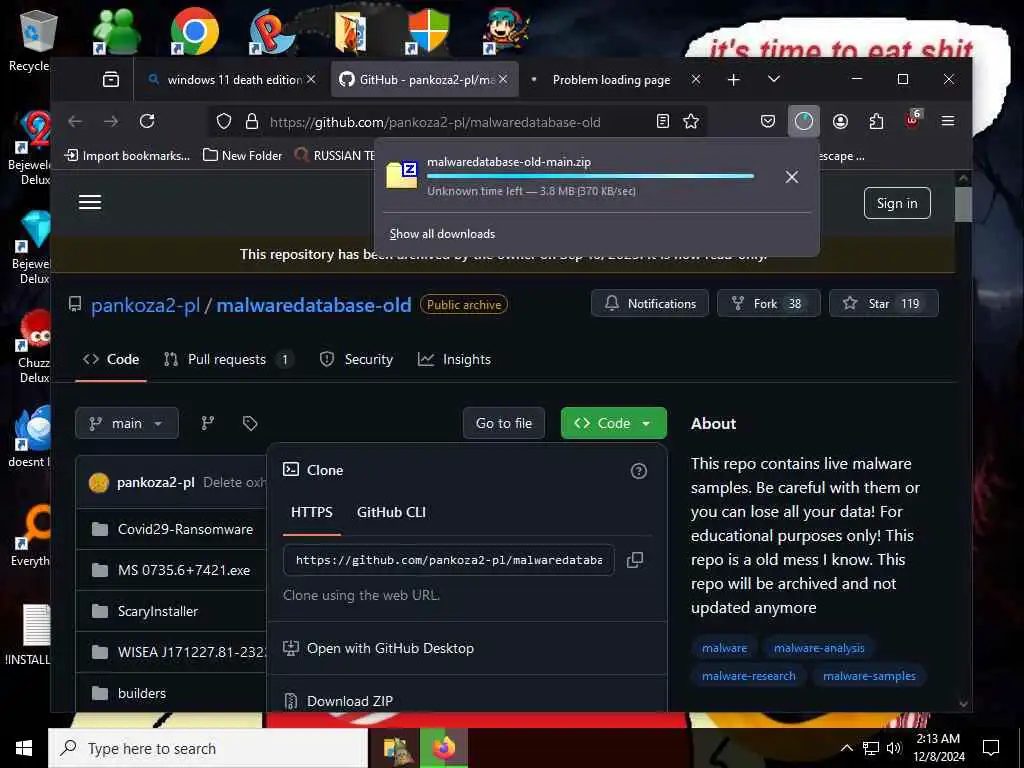The image size is (1024, 768).
Task: Open pankoza2-pl owner profile link
Action: [x=145, y=305]
